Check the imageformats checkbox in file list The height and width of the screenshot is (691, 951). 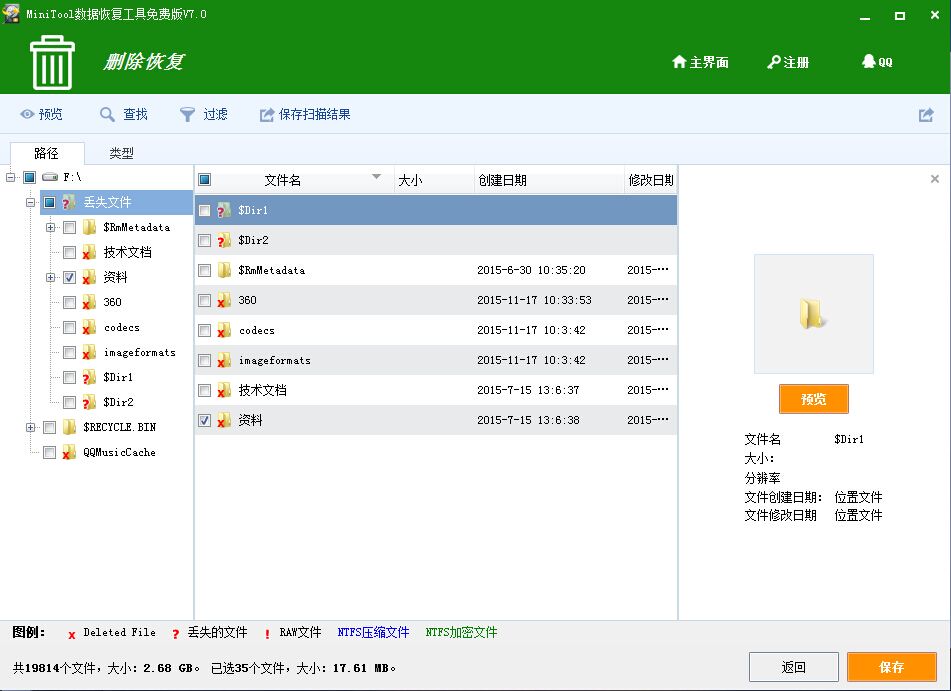point(204,360)
